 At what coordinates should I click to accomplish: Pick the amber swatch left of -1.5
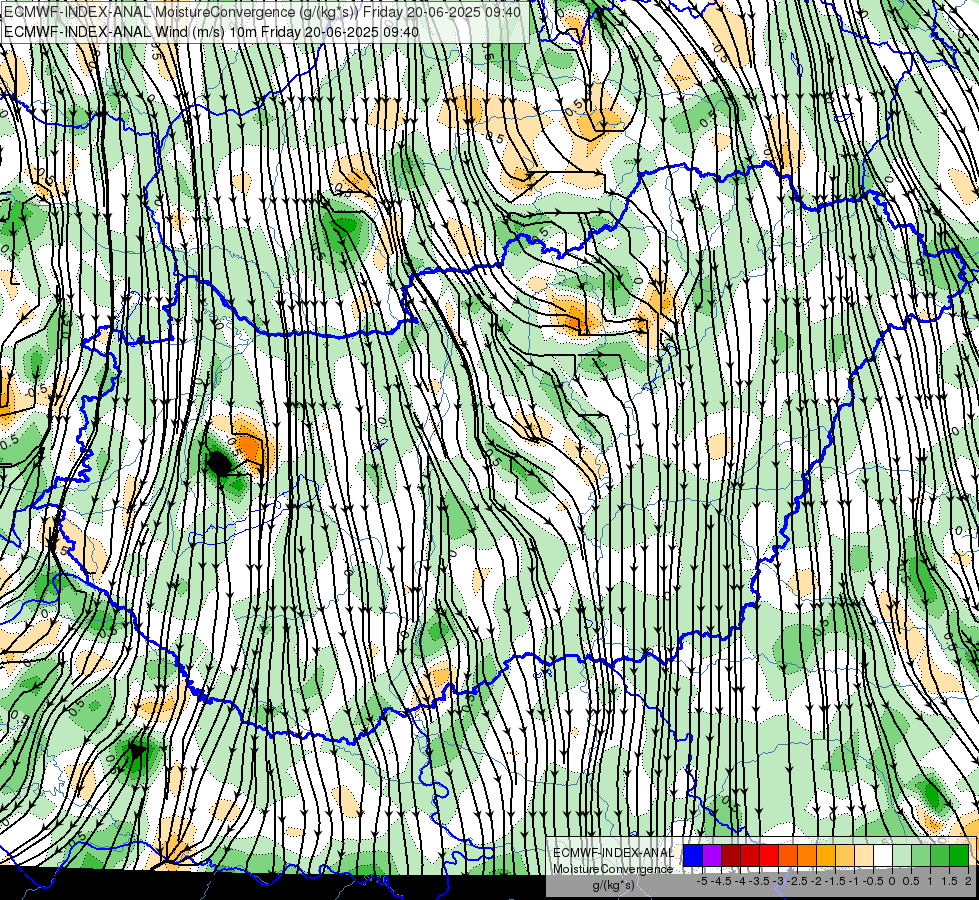coord(825,855)
